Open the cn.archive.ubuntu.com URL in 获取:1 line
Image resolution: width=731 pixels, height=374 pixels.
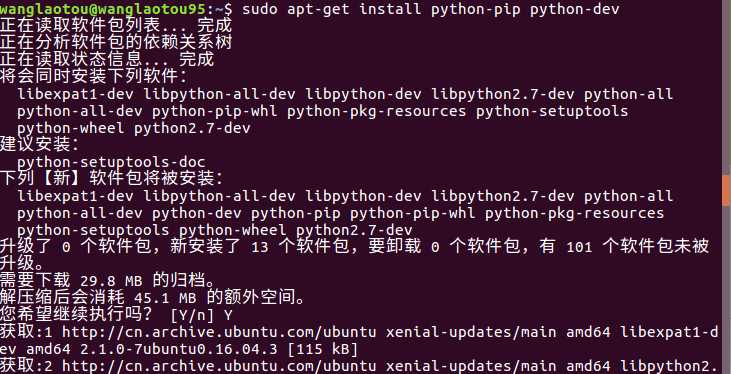coord(219,332)
